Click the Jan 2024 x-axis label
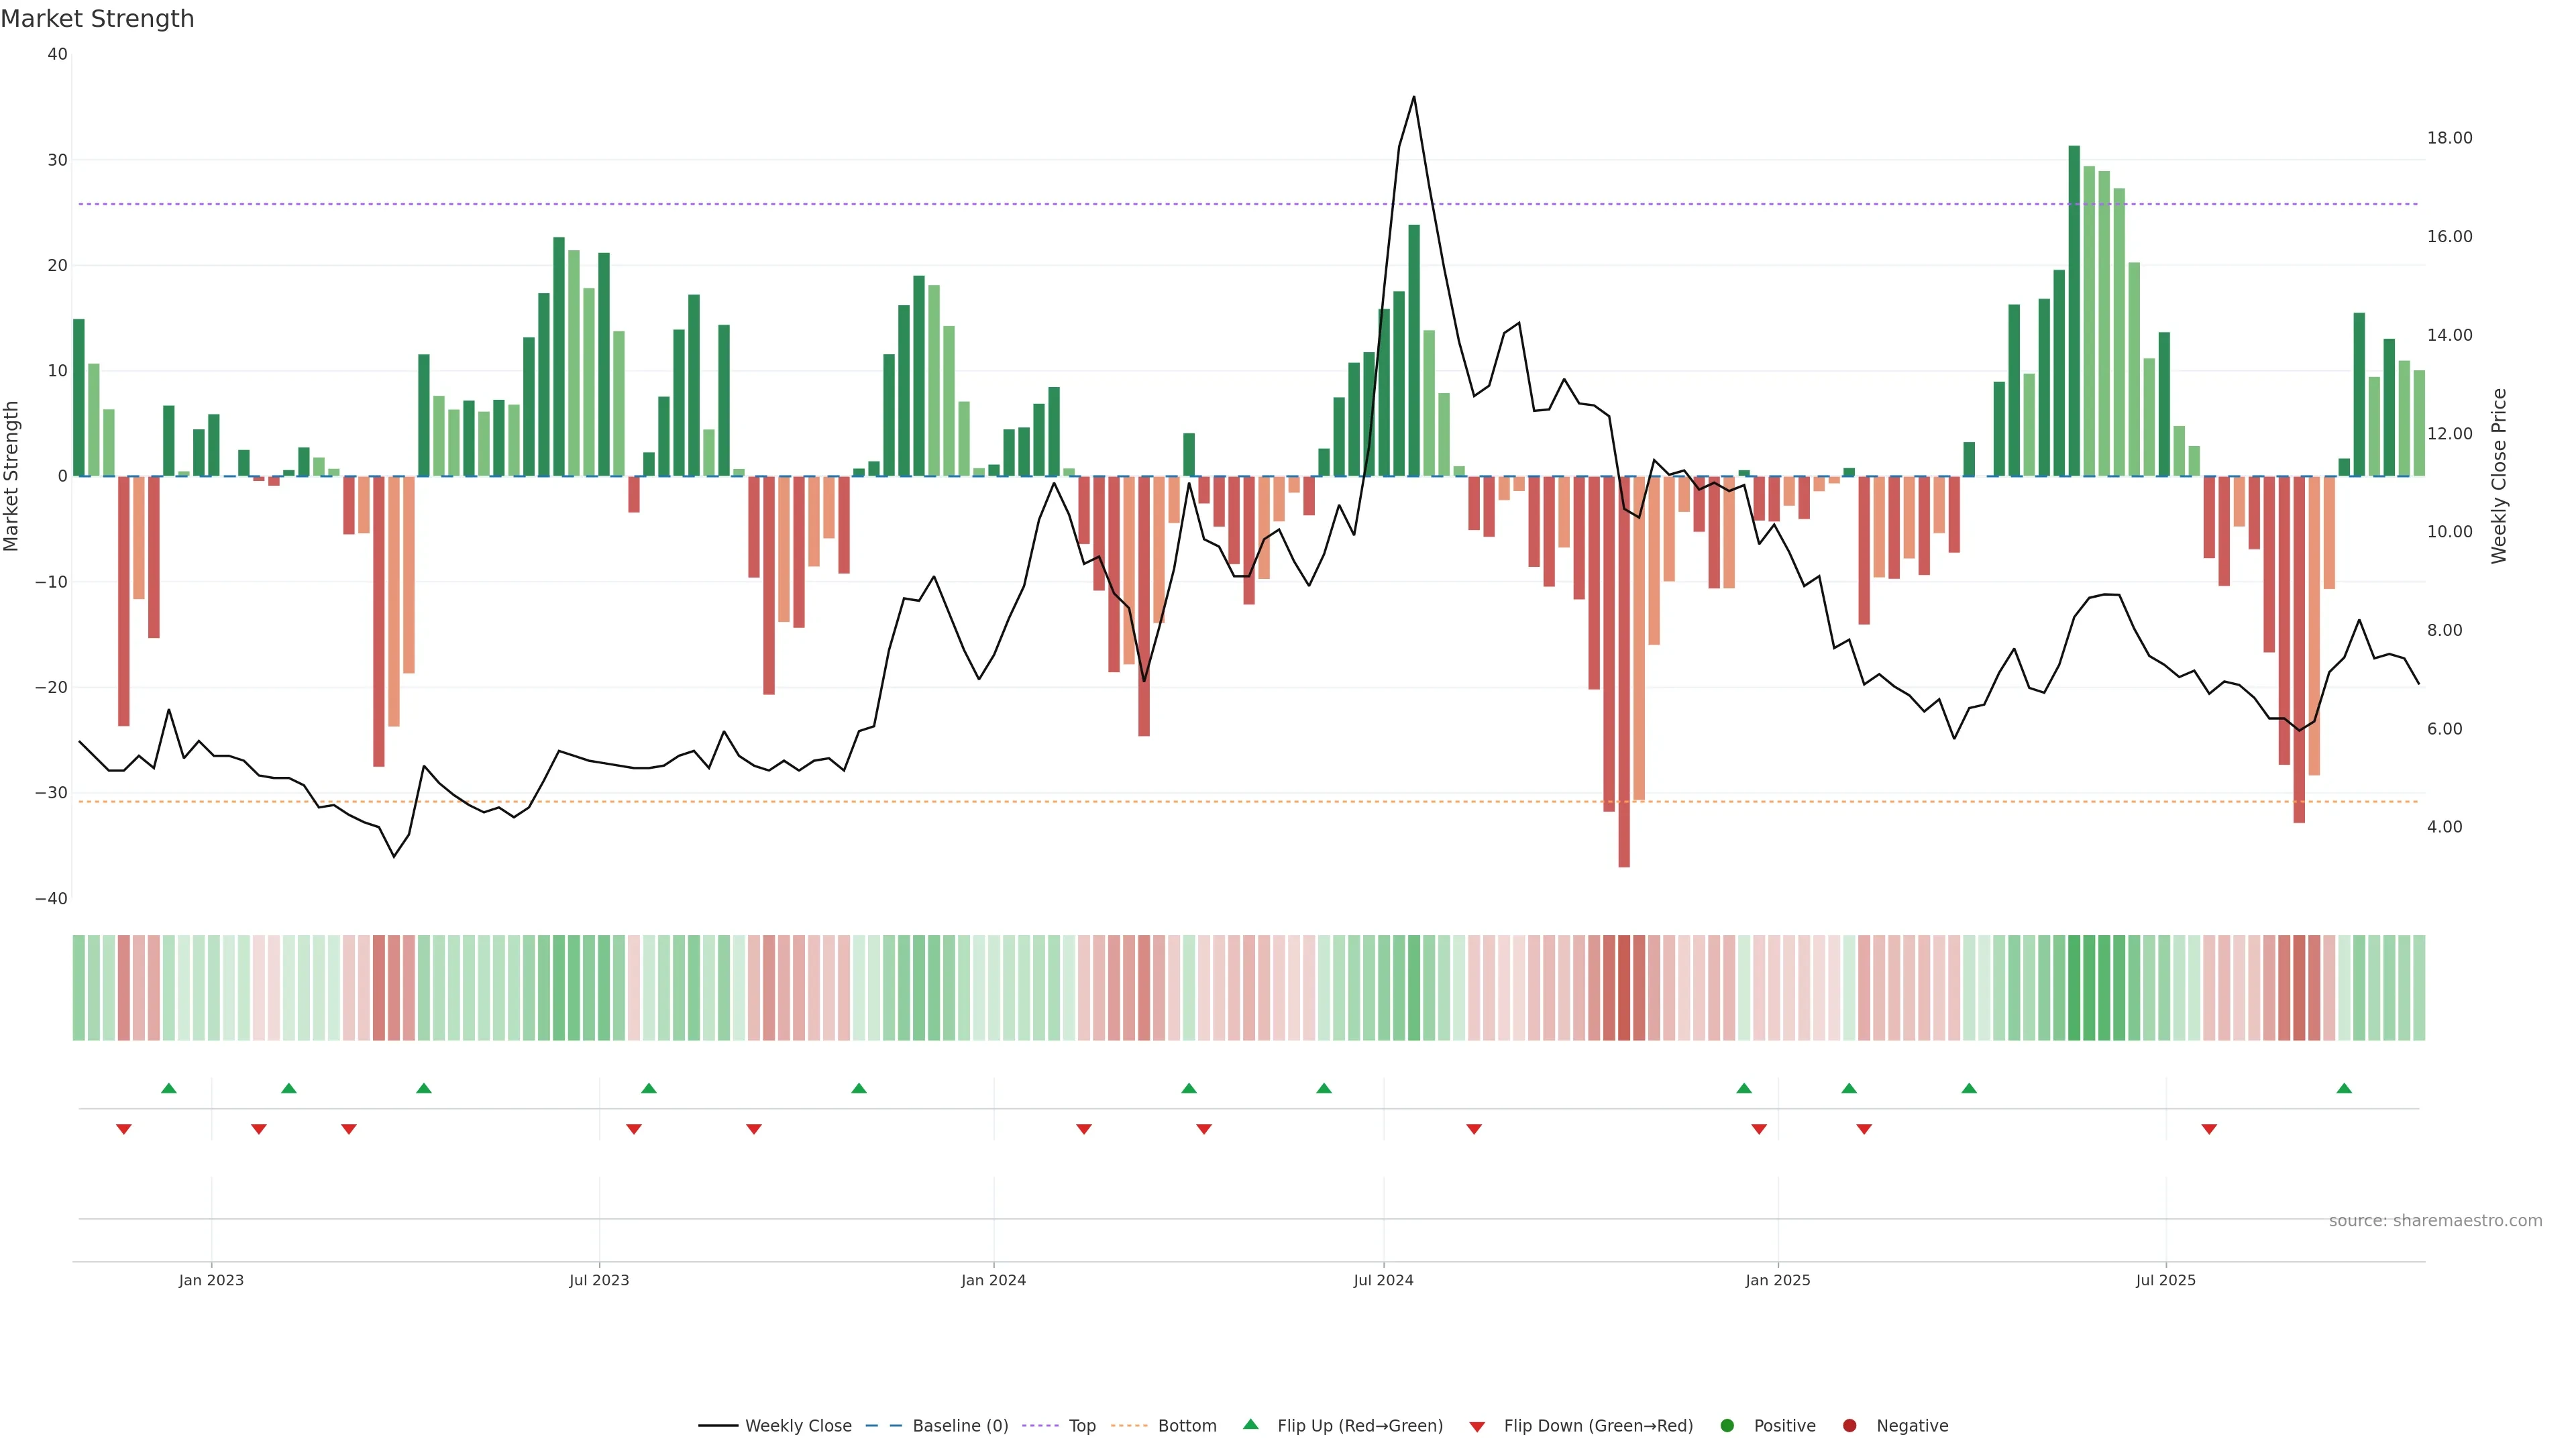2576x1449 pixels. point(993,1280)
